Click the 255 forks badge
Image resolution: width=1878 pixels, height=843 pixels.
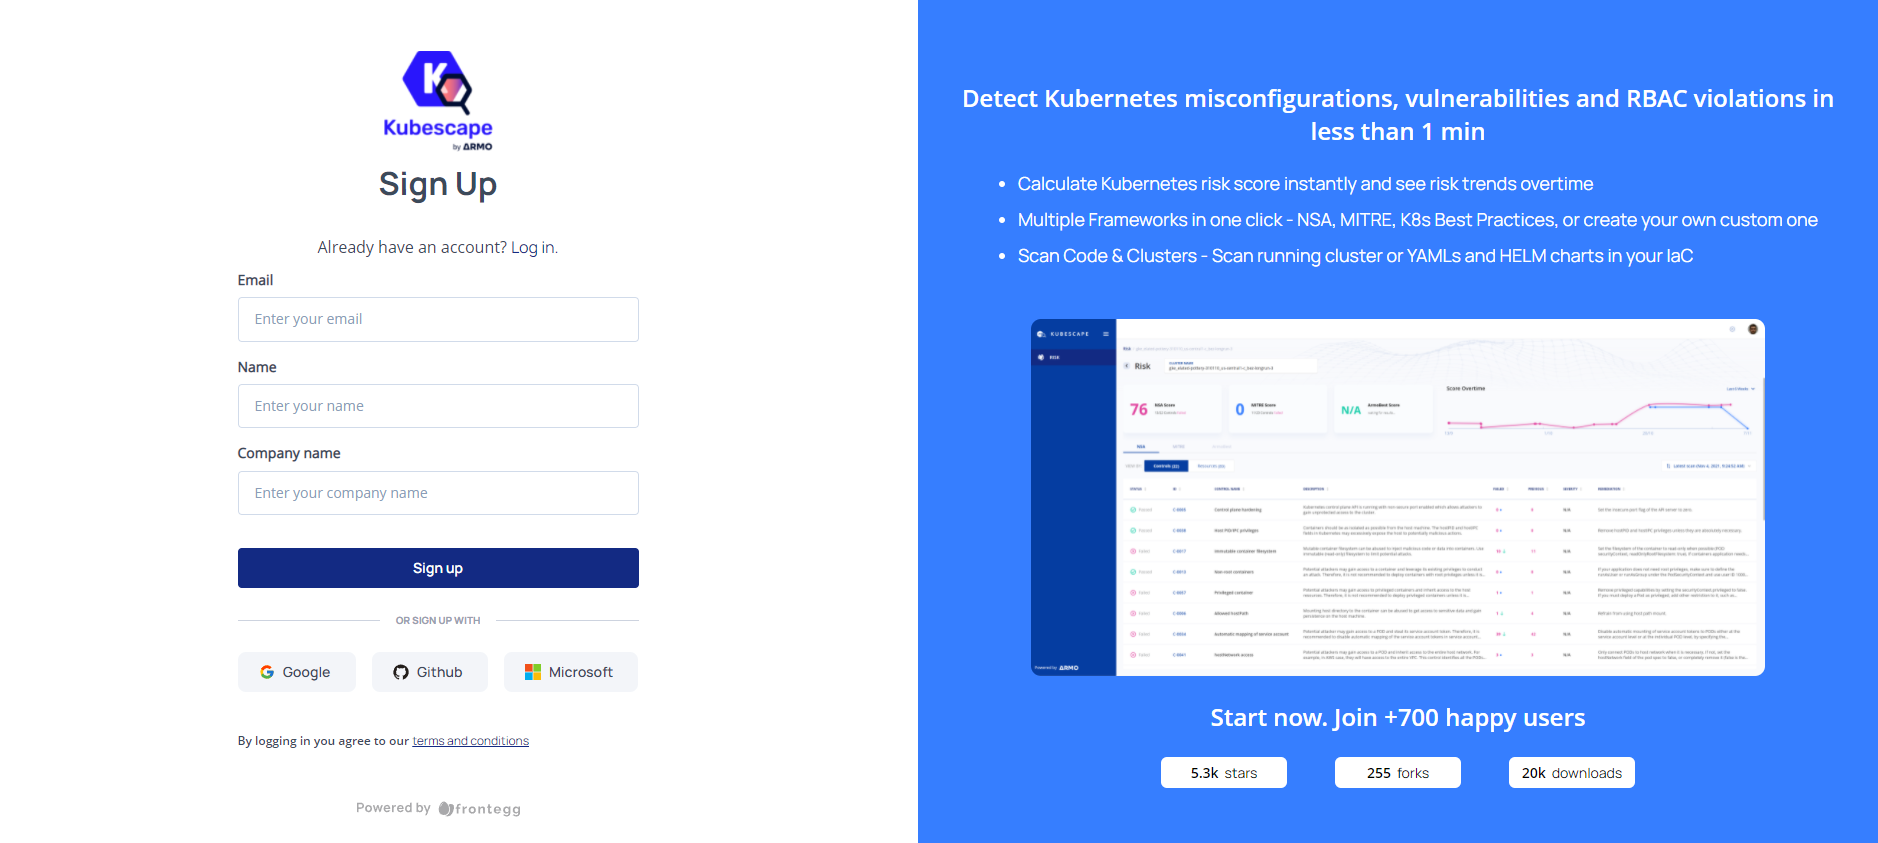[x=1397, y=773]
